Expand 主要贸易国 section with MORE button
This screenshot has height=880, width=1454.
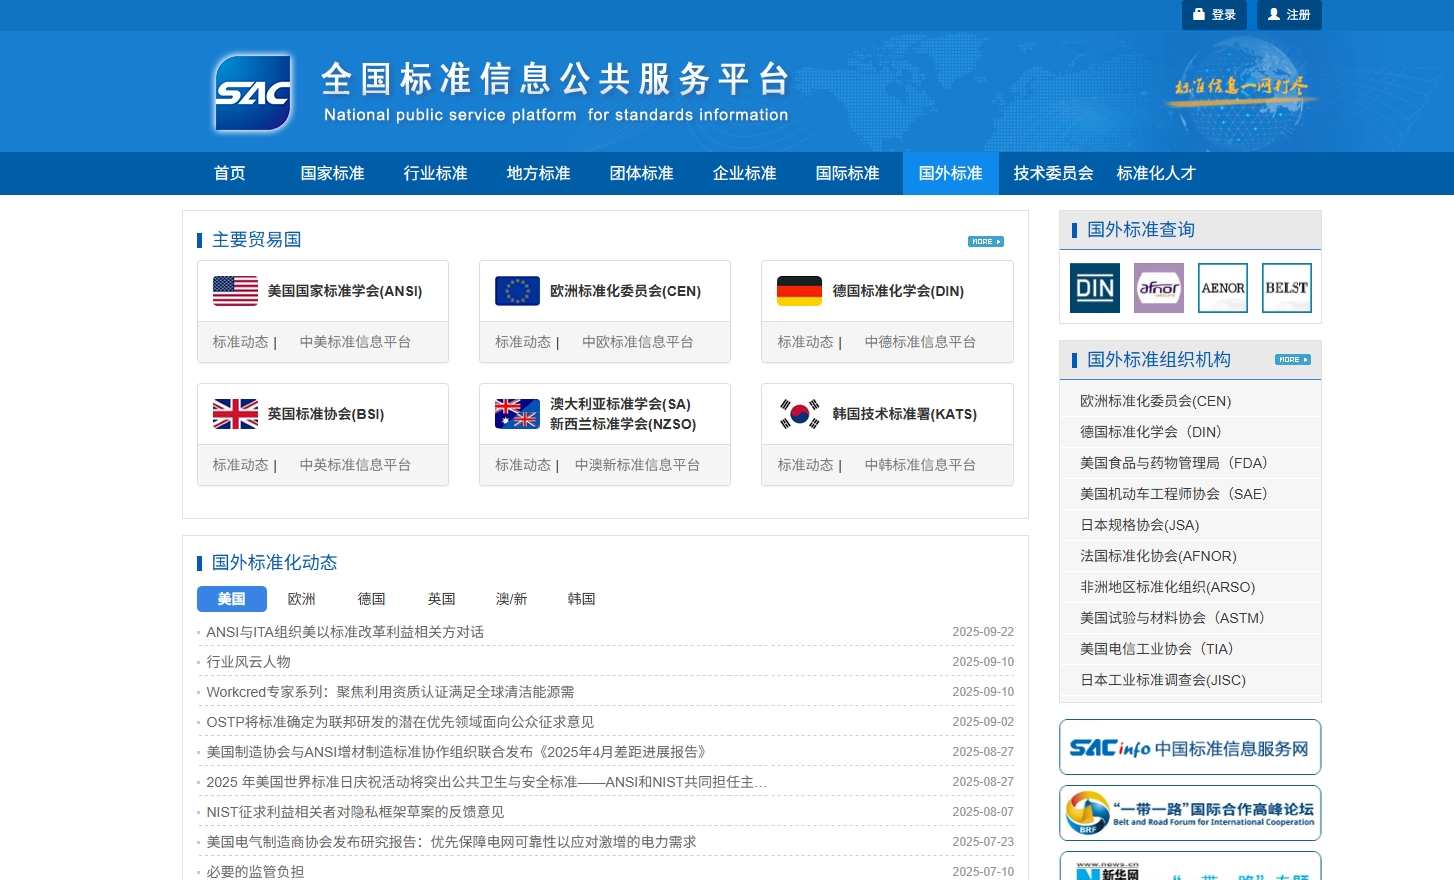pos(985,241)
